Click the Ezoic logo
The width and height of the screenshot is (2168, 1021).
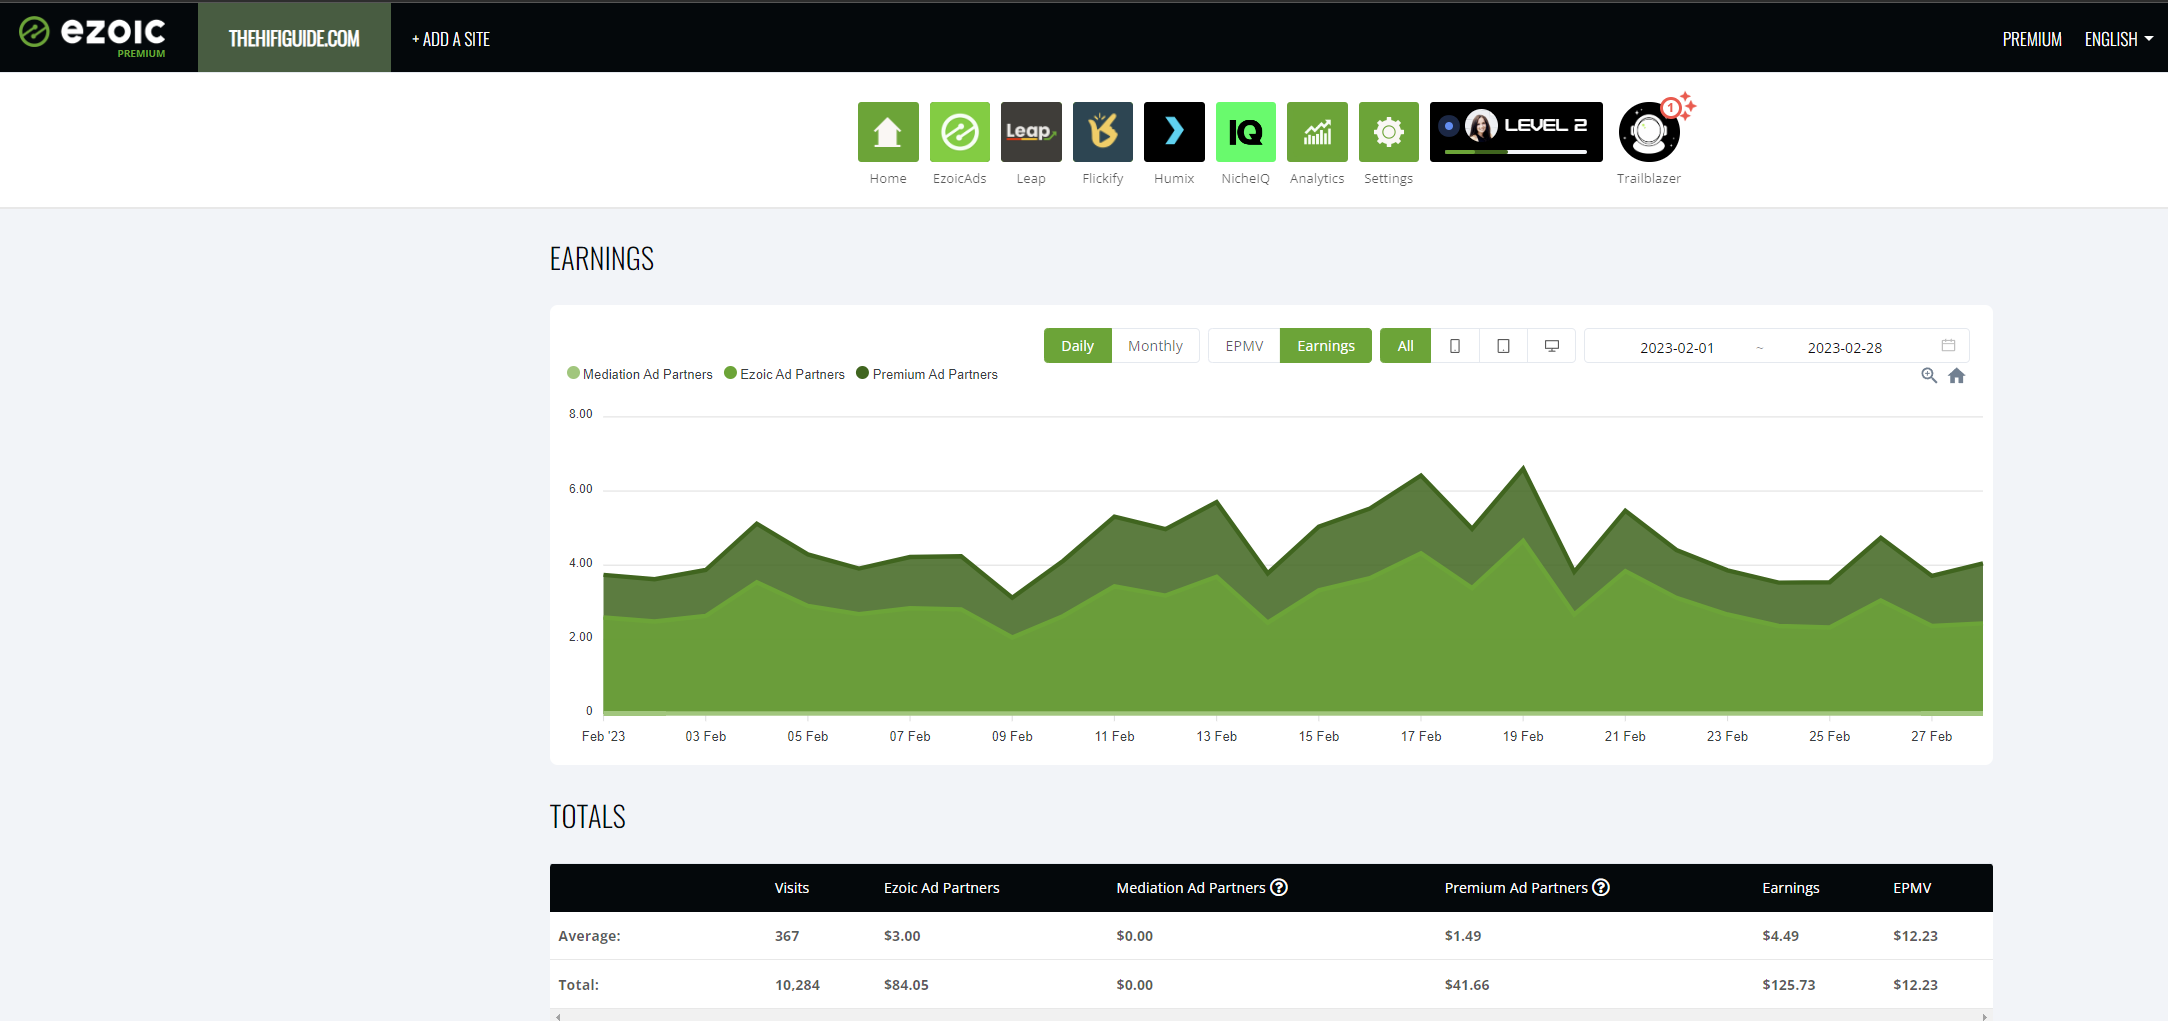(x=93, y=36)
